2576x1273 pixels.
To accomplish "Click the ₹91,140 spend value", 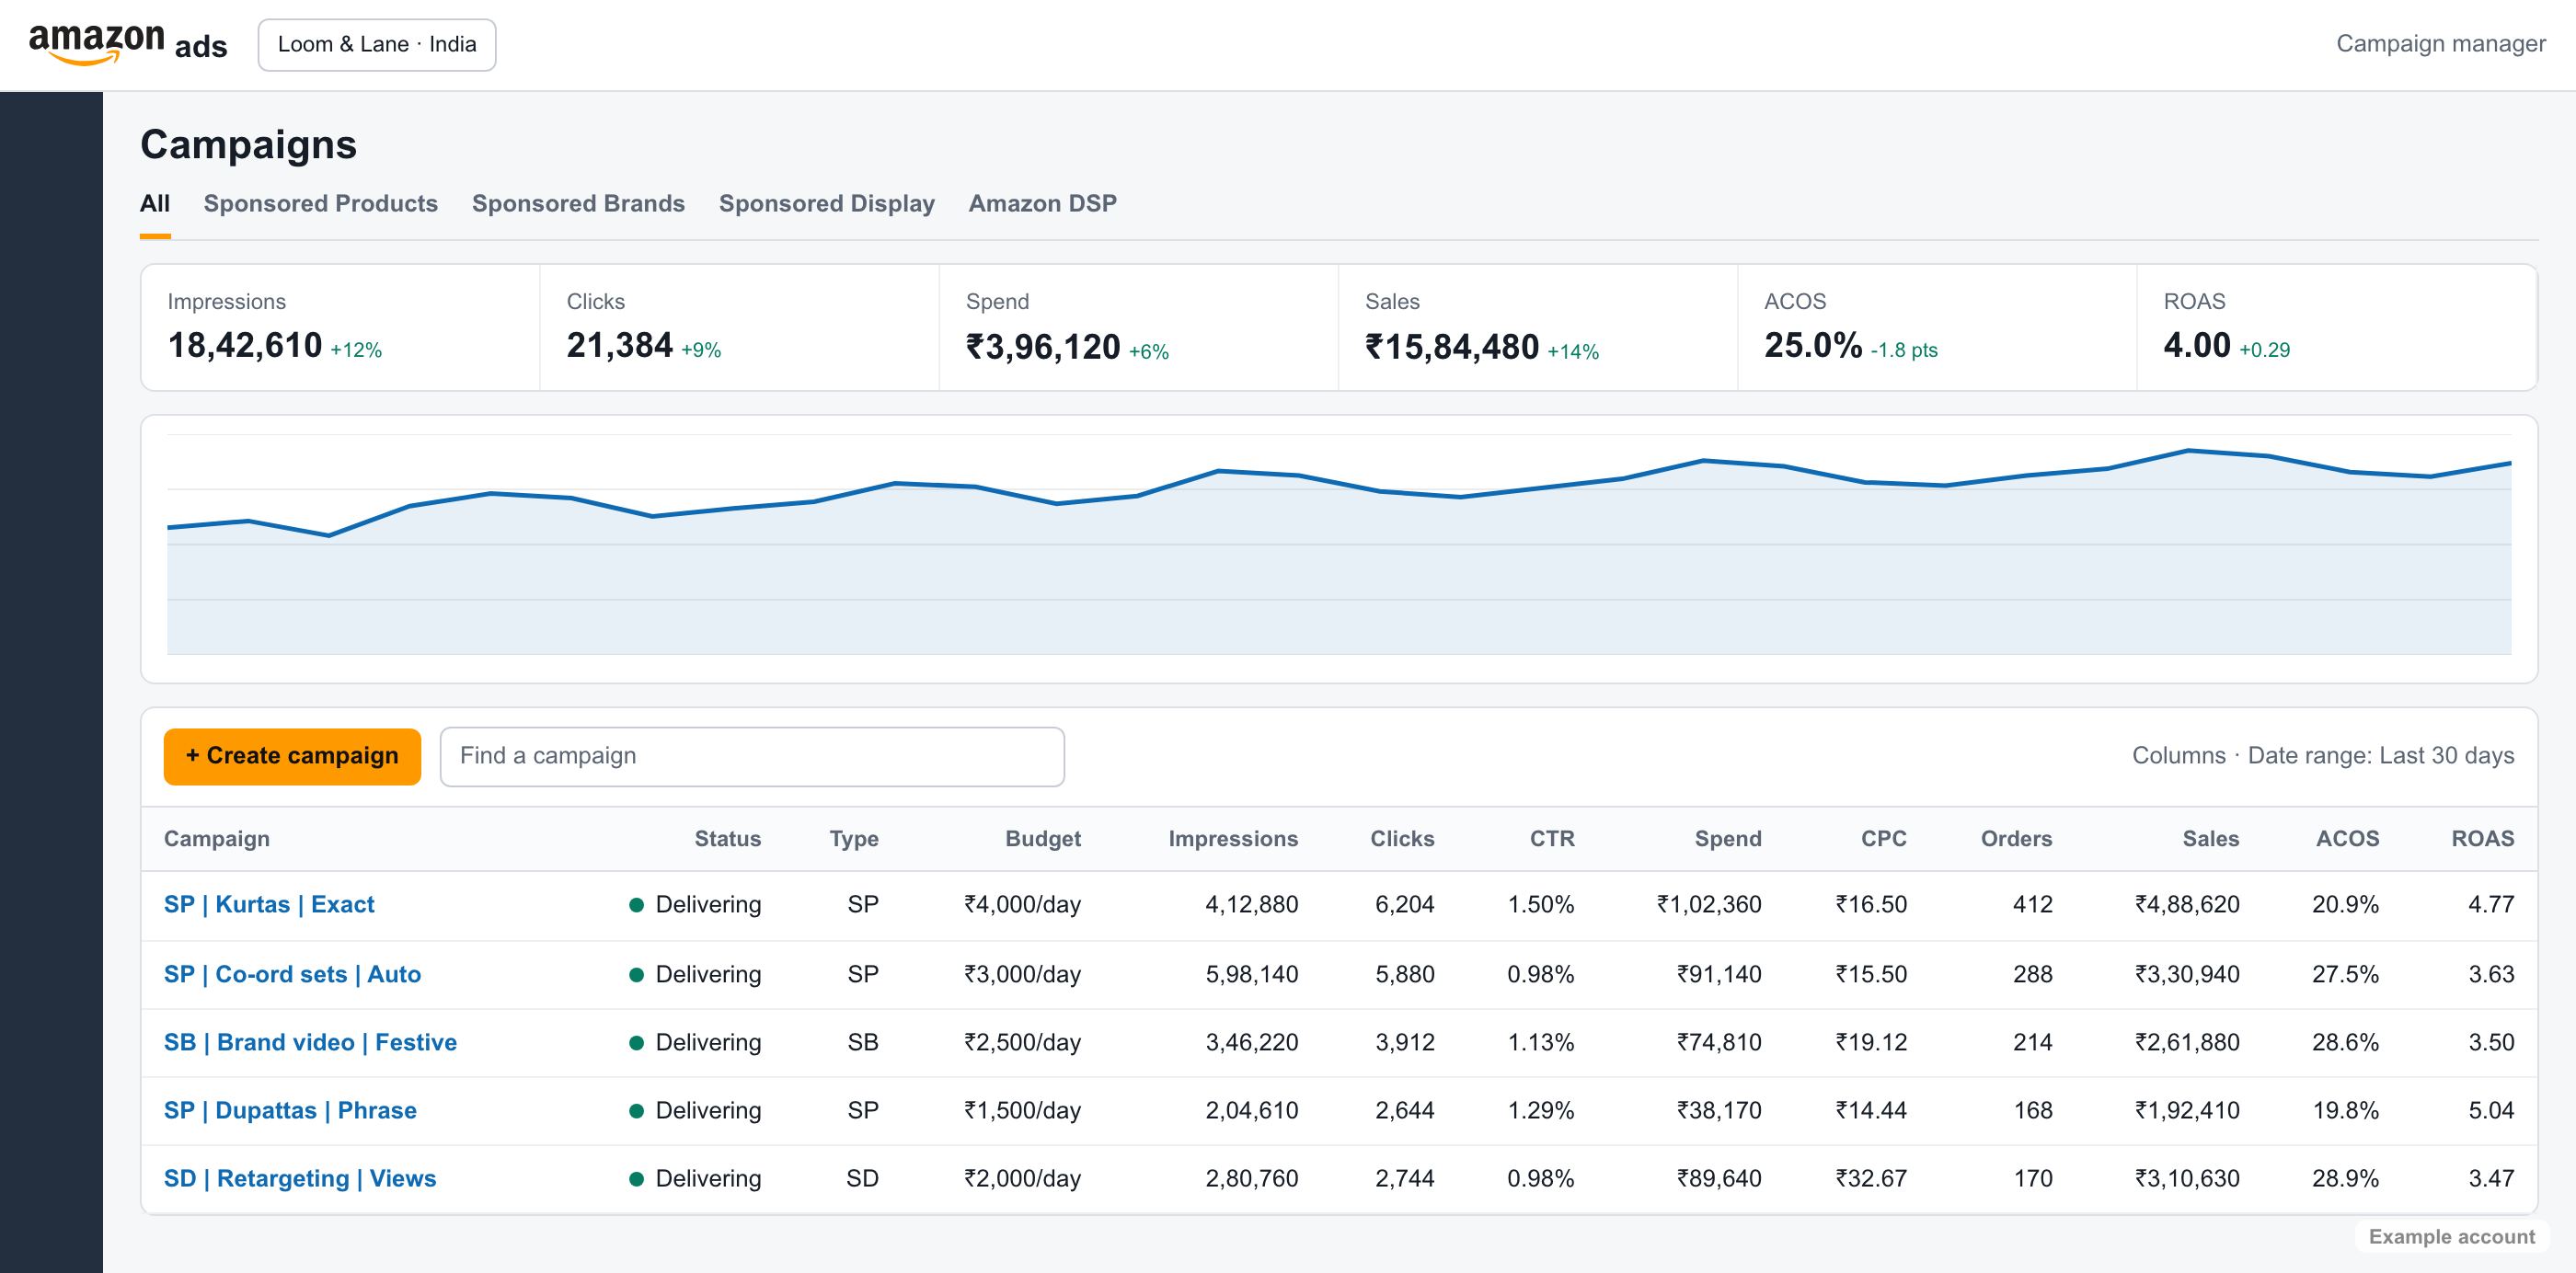I will (x=1719, y=974).
